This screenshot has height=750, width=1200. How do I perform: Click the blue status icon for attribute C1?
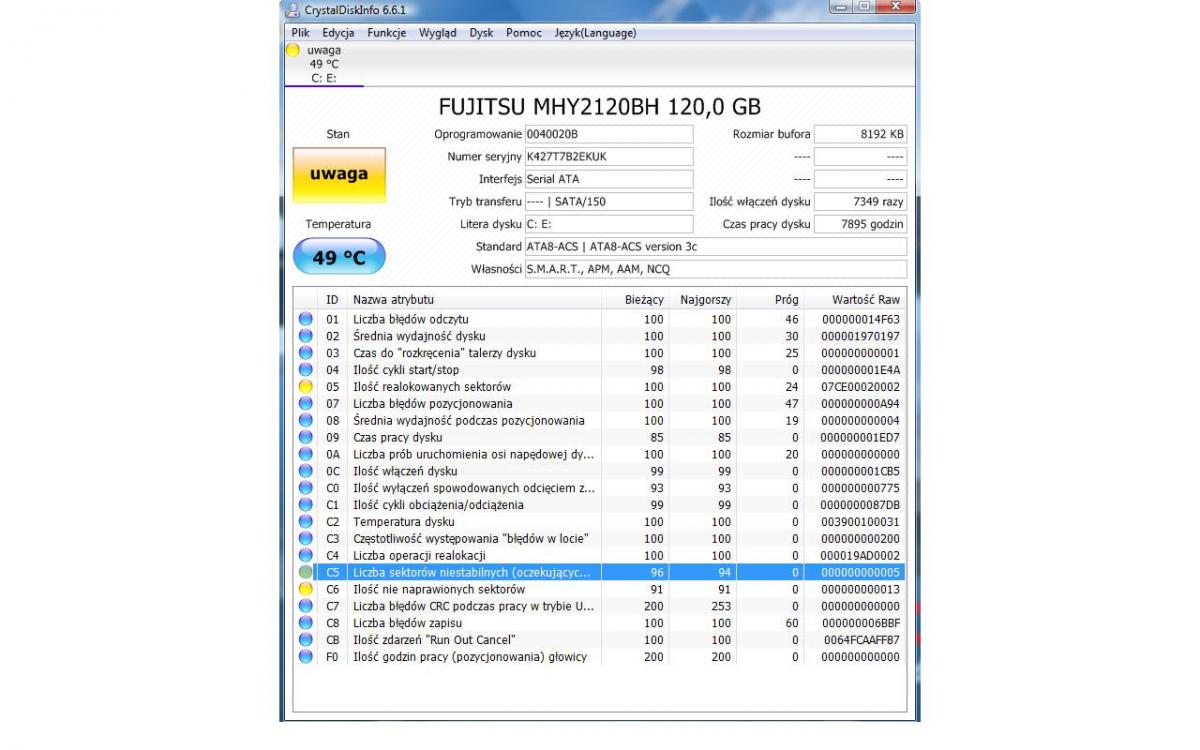[306, 505]
